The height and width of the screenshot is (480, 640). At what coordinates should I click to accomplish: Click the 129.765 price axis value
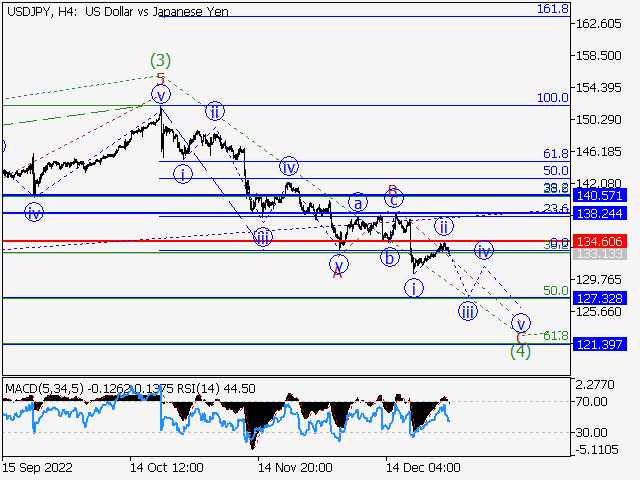coord(598,280)
